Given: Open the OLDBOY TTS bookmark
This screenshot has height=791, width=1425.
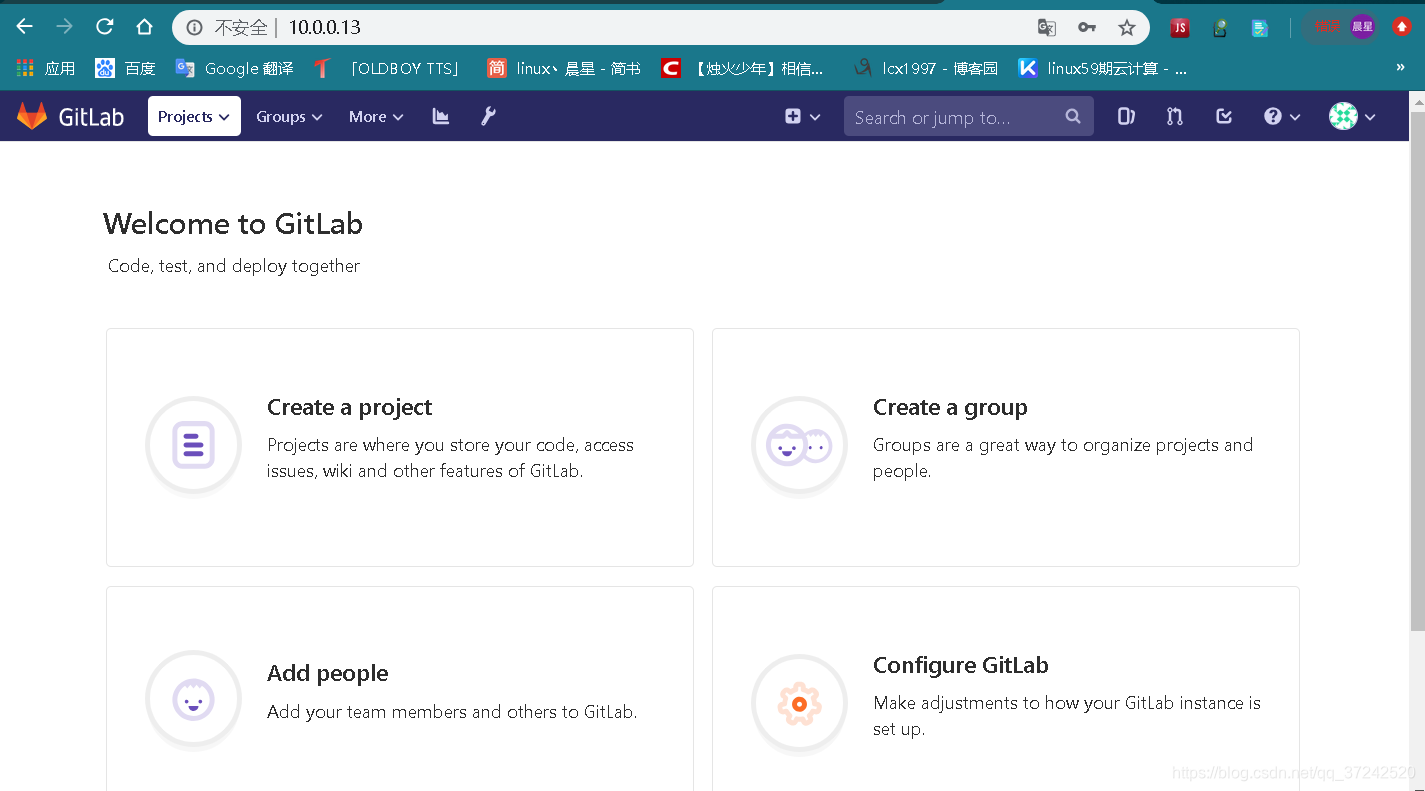Looking at the screenshot, I should [388, 68].
